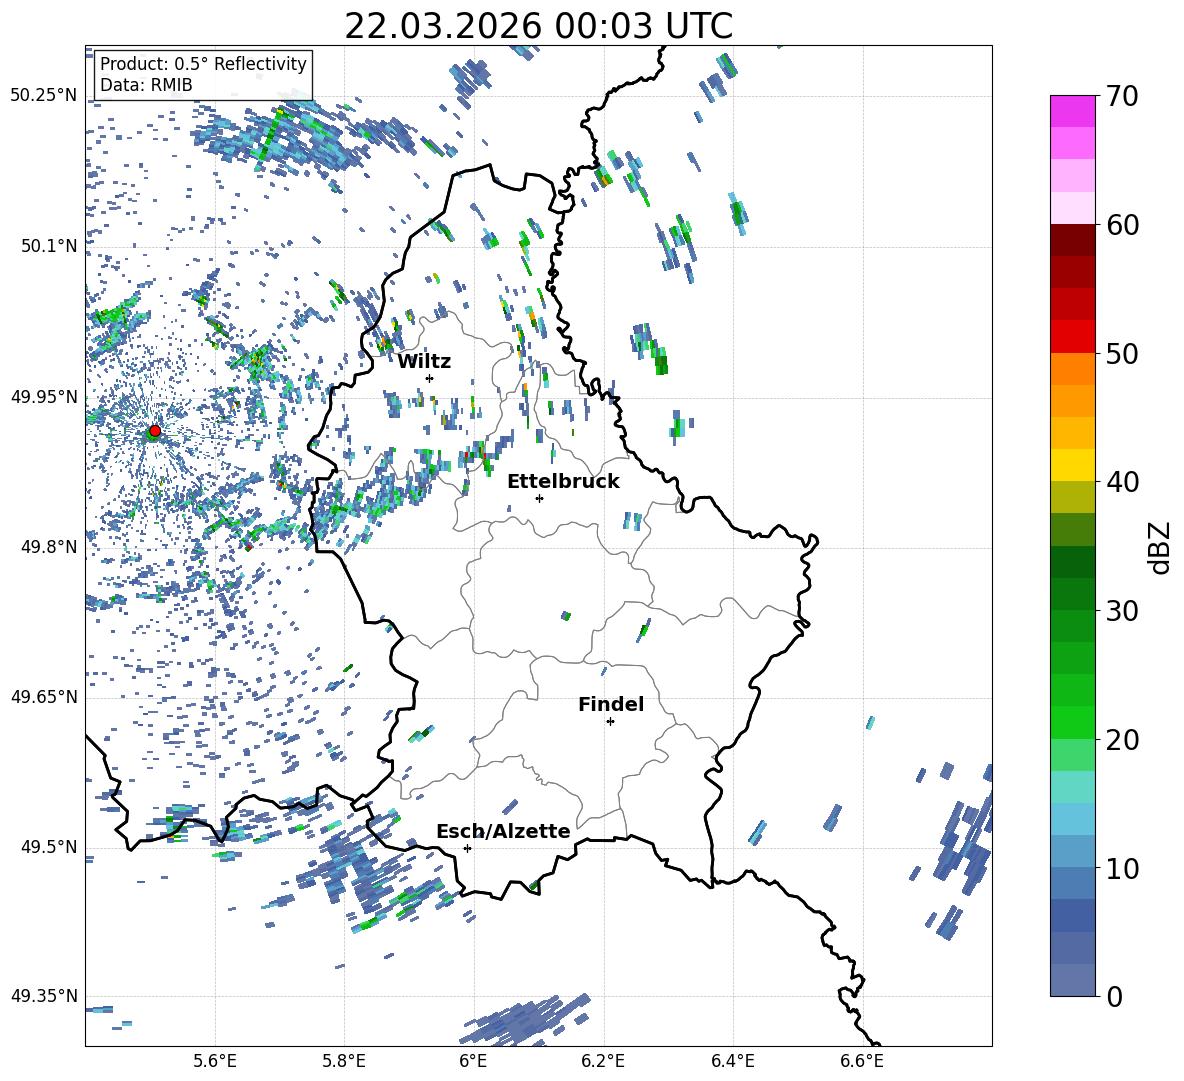Image resolution: width=1184 pixels, height=1081 pixels.
Task: Click the 6.4°E longitude label
Action: click(732, 1061)
